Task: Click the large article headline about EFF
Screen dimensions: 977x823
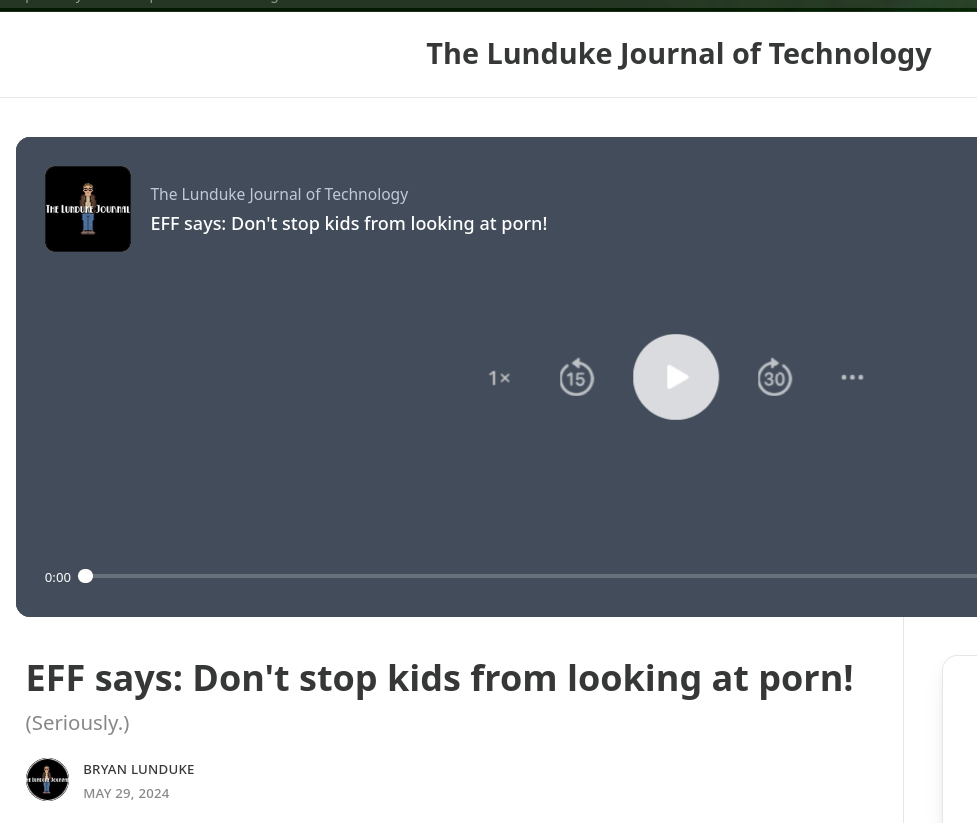Action: pyautogui.click(x=440, y=678)
